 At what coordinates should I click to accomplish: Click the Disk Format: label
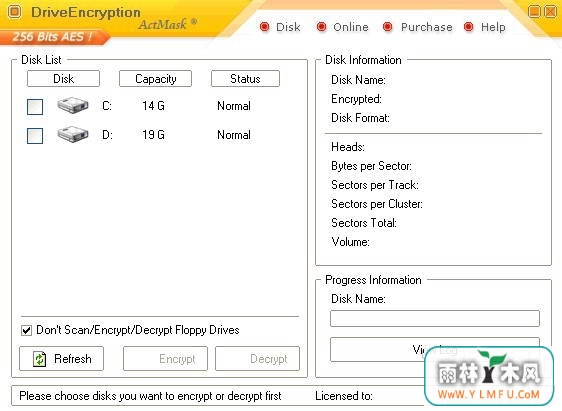[x=360, y=118]
